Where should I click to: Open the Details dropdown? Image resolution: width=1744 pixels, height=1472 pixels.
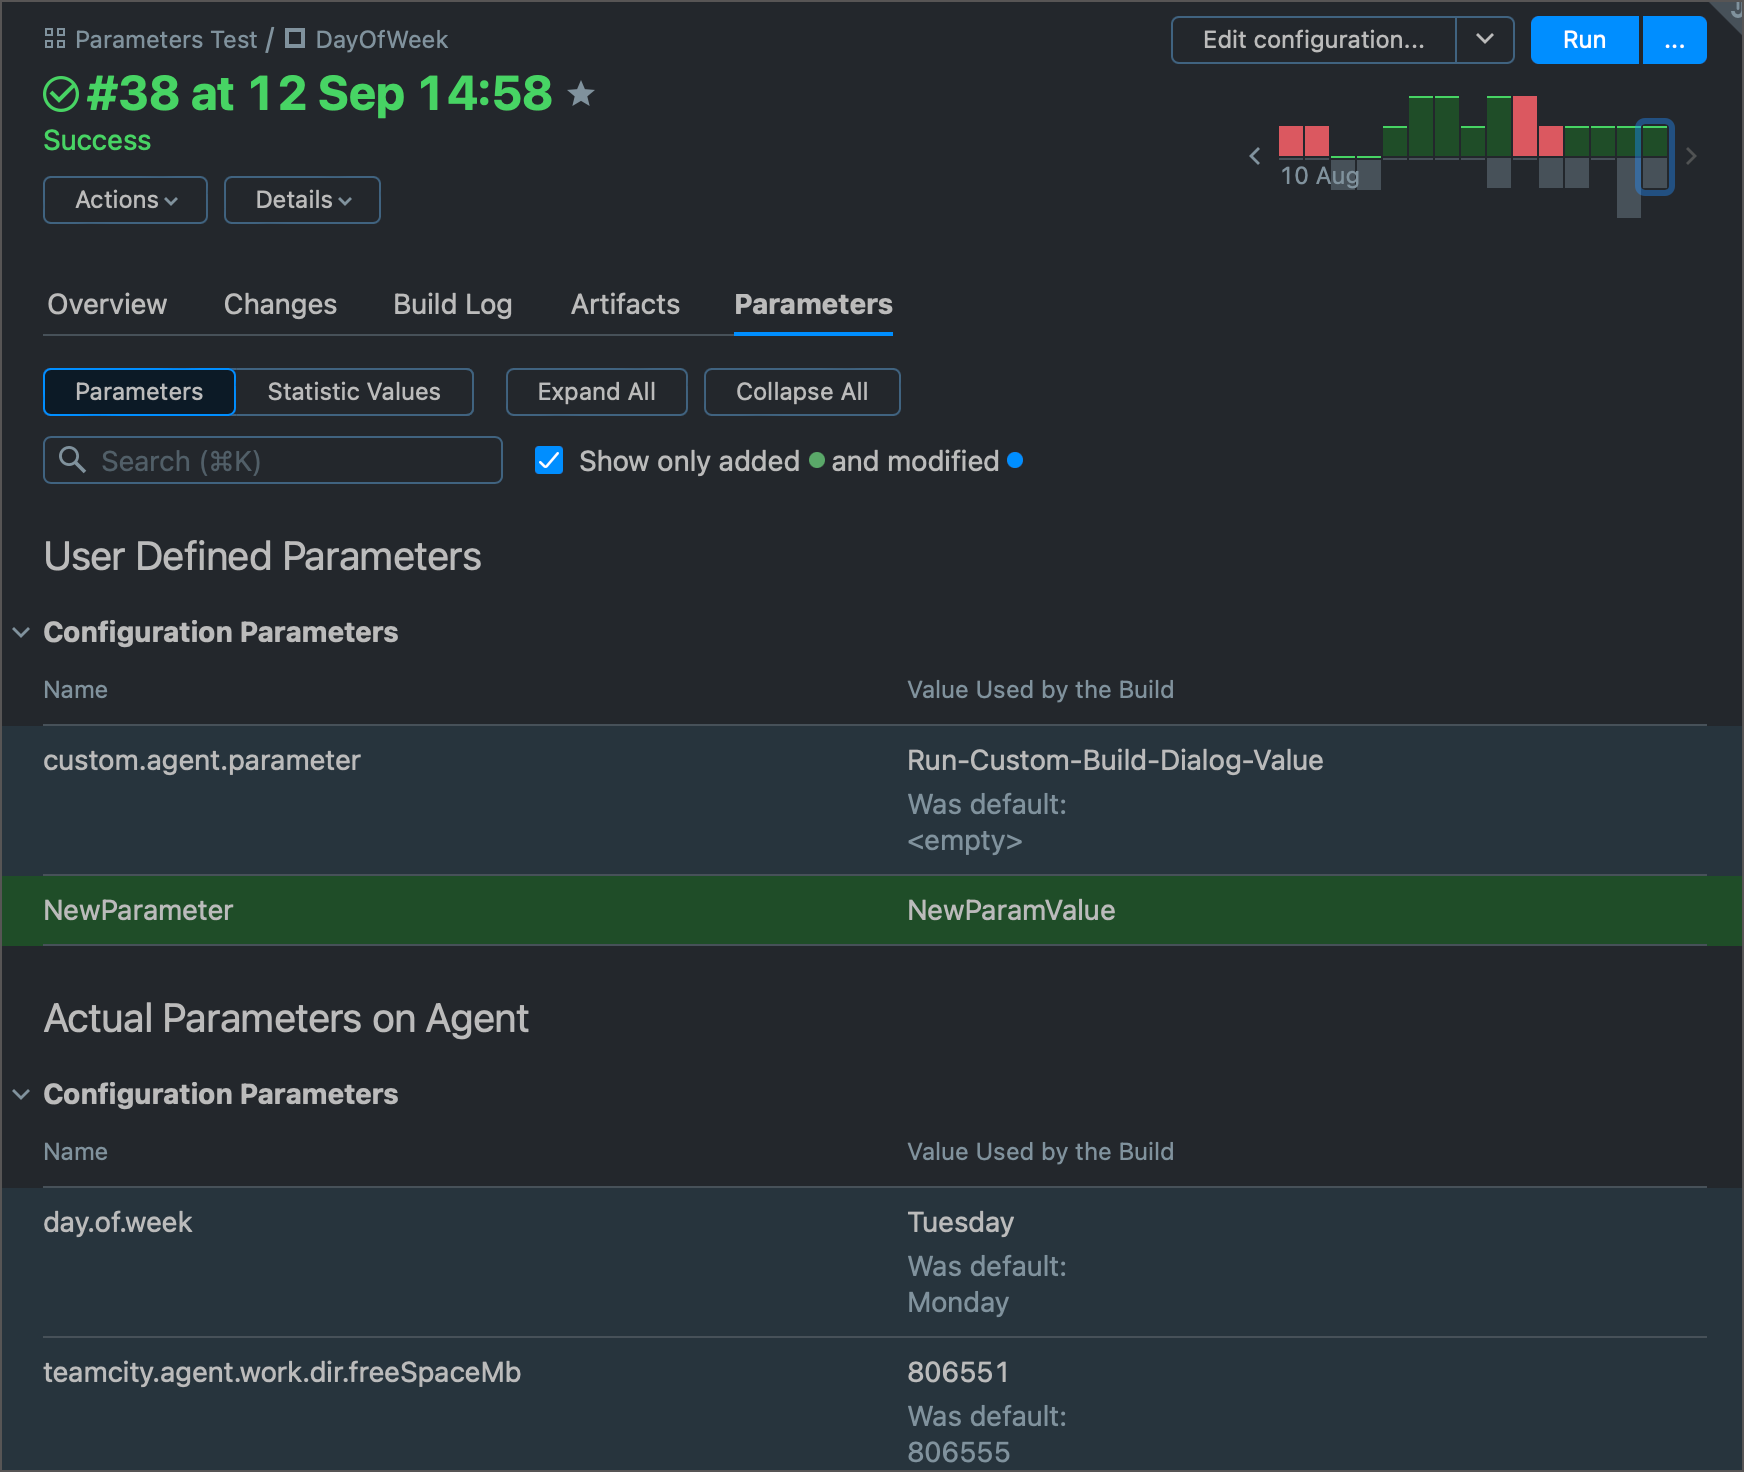click(x=301, y=199)
